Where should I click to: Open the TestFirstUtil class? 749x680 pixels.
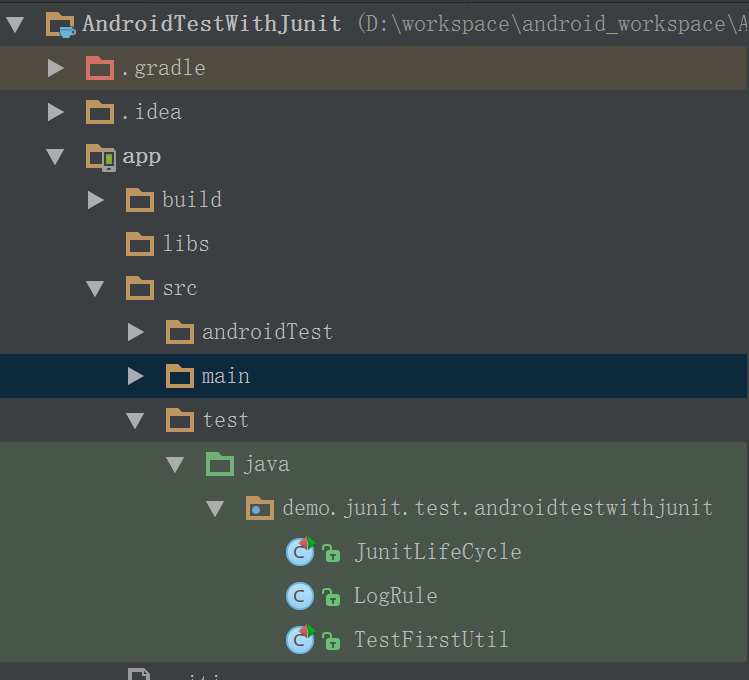431,640
